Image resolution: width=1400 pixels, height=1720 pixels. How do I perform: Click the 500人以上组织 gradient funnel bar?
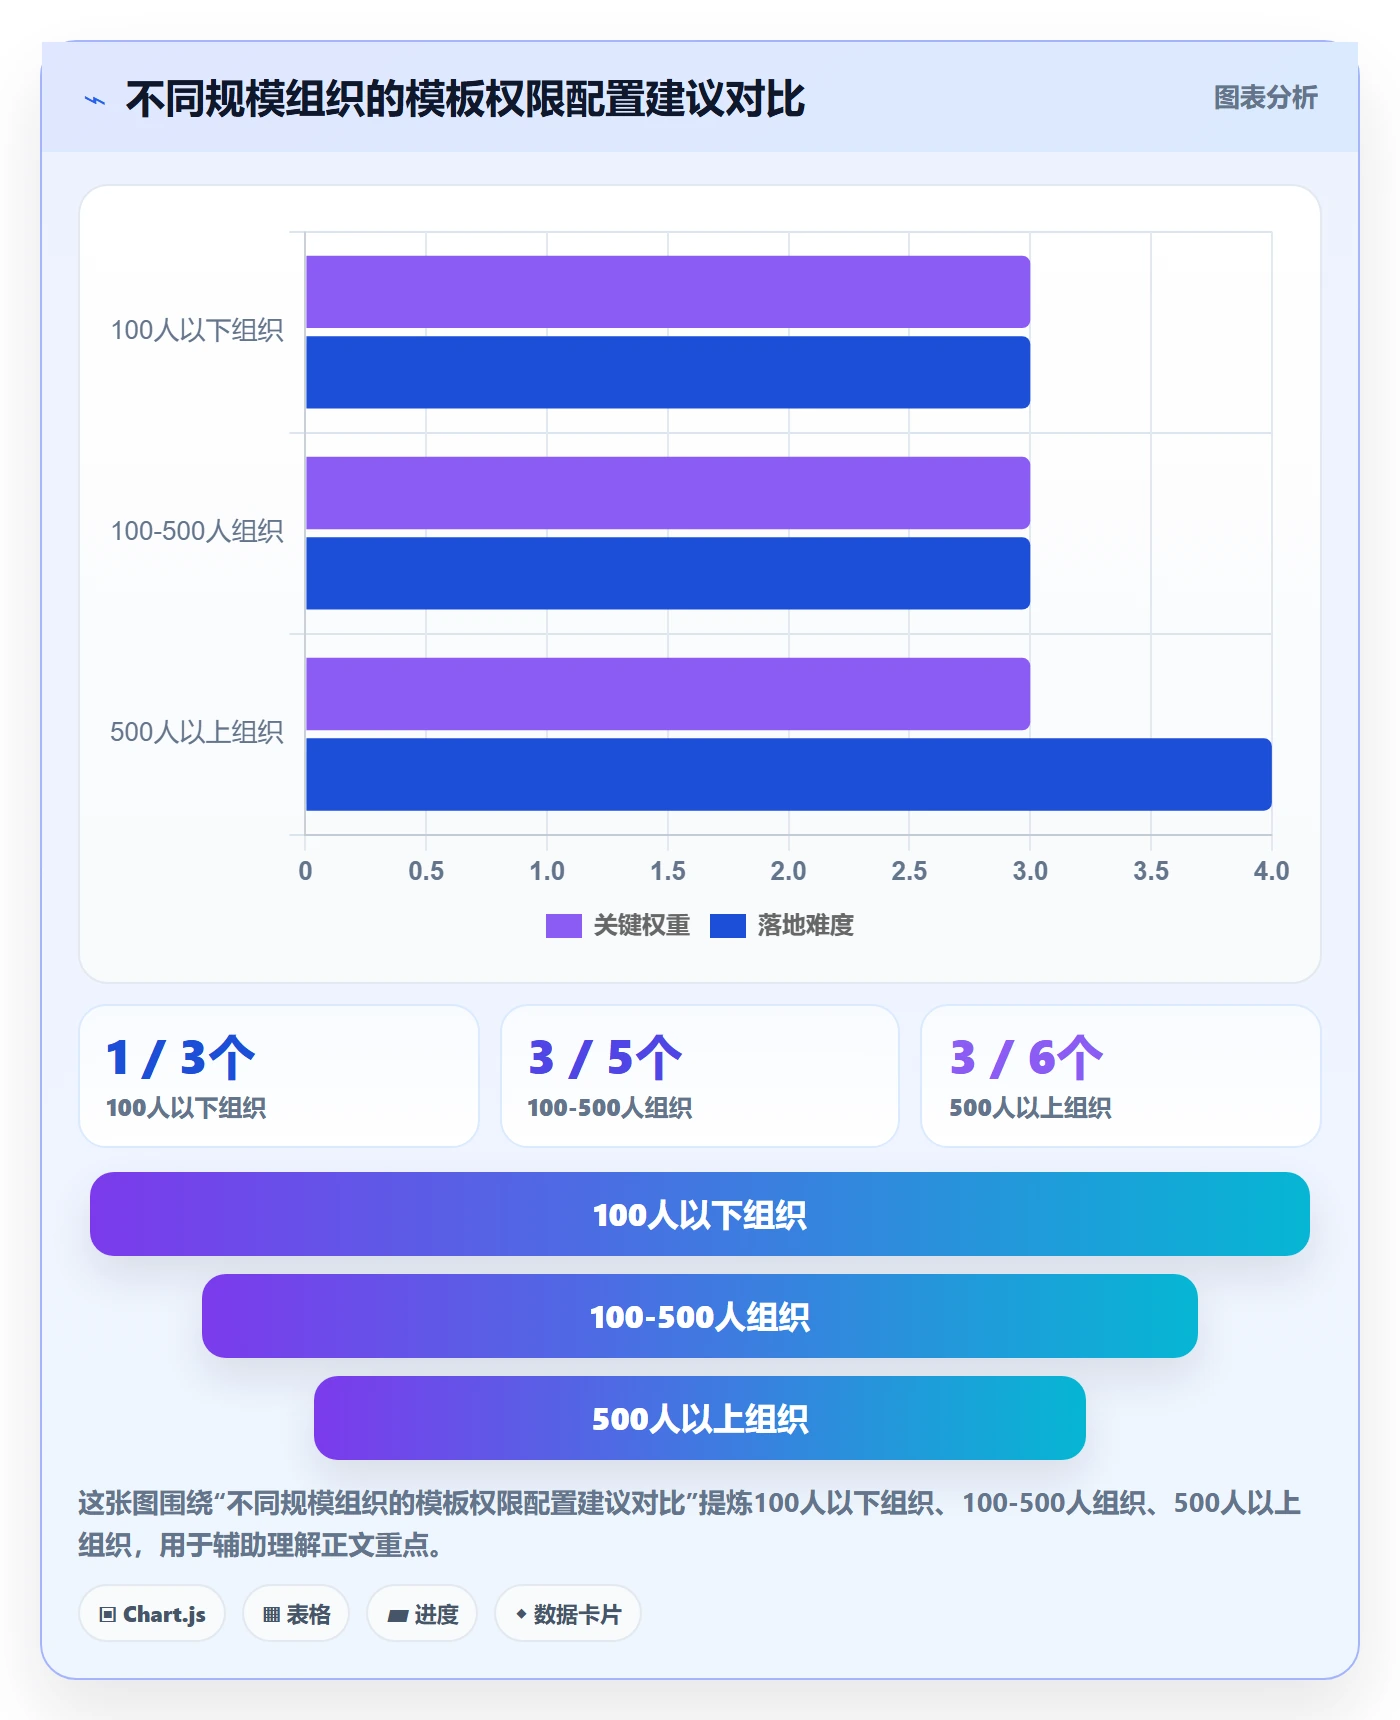(700, 1418)
